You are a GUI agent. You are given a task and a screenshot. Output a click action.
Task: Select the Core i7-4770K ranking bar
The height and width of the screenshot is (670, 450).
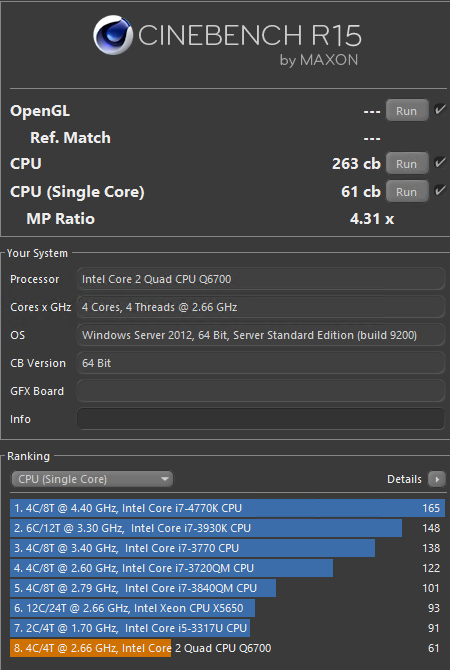pos(227,508)
